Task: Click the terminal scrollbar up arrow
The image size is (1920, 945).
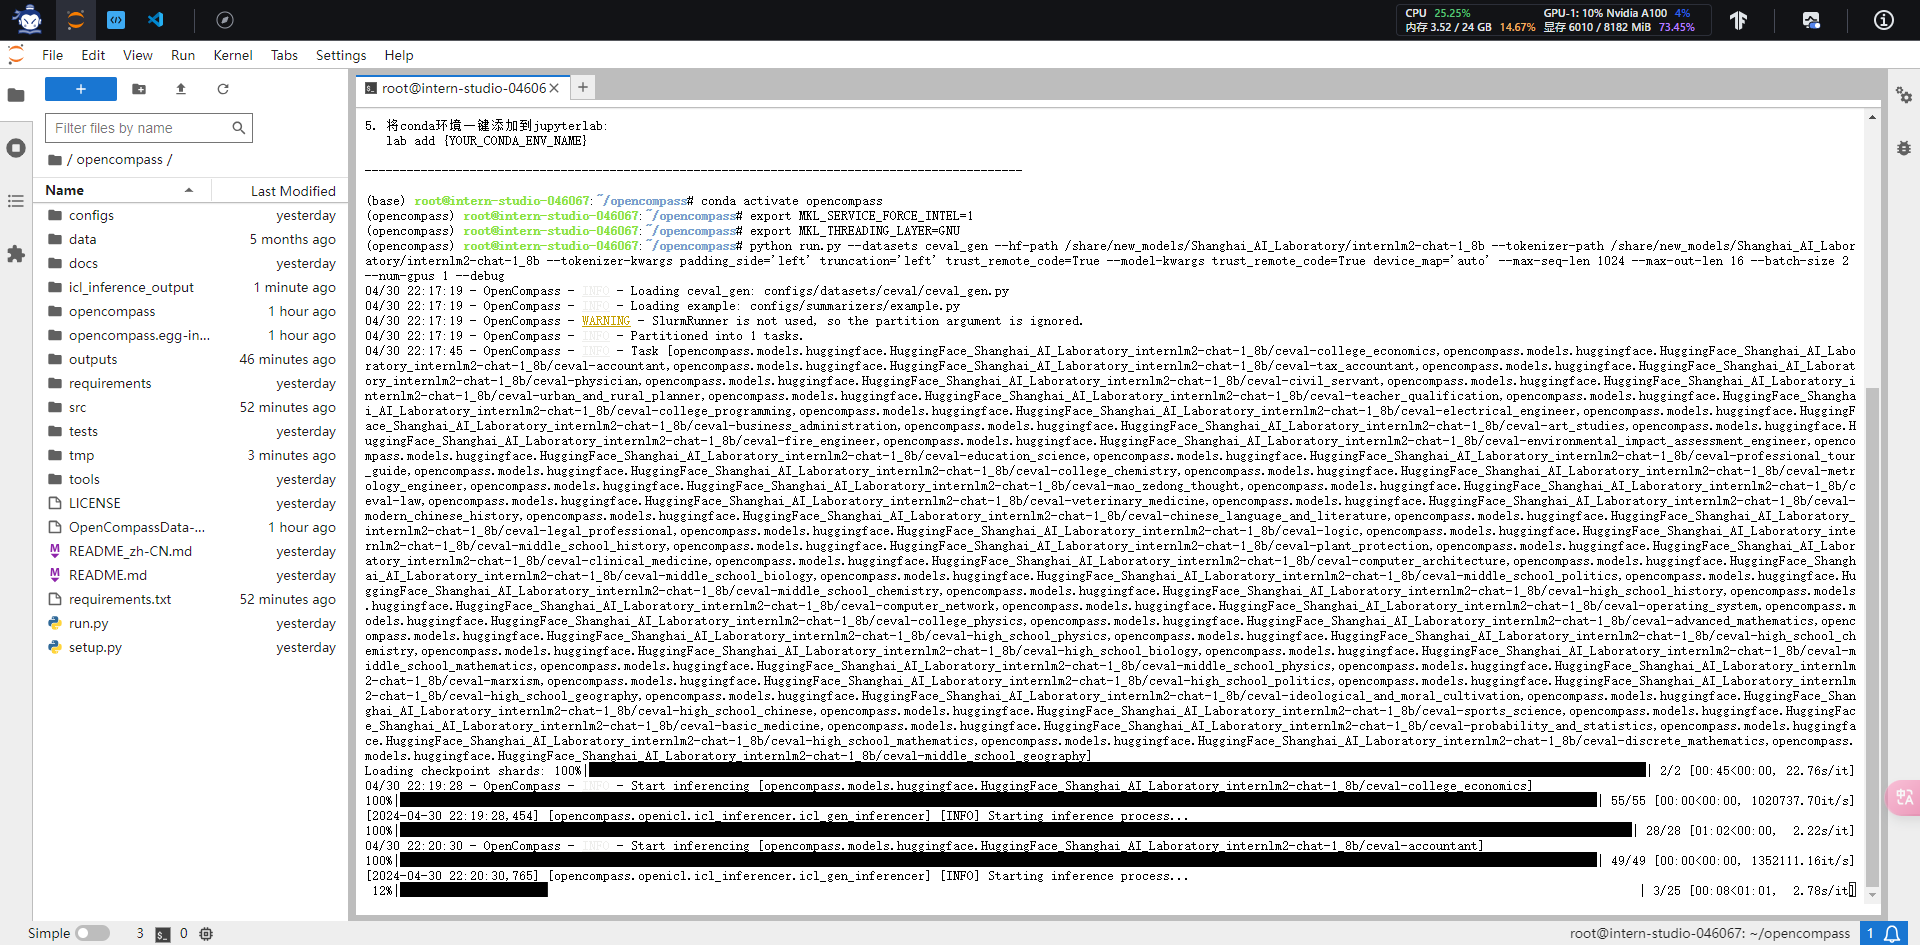Action: tap(1872, 117)
